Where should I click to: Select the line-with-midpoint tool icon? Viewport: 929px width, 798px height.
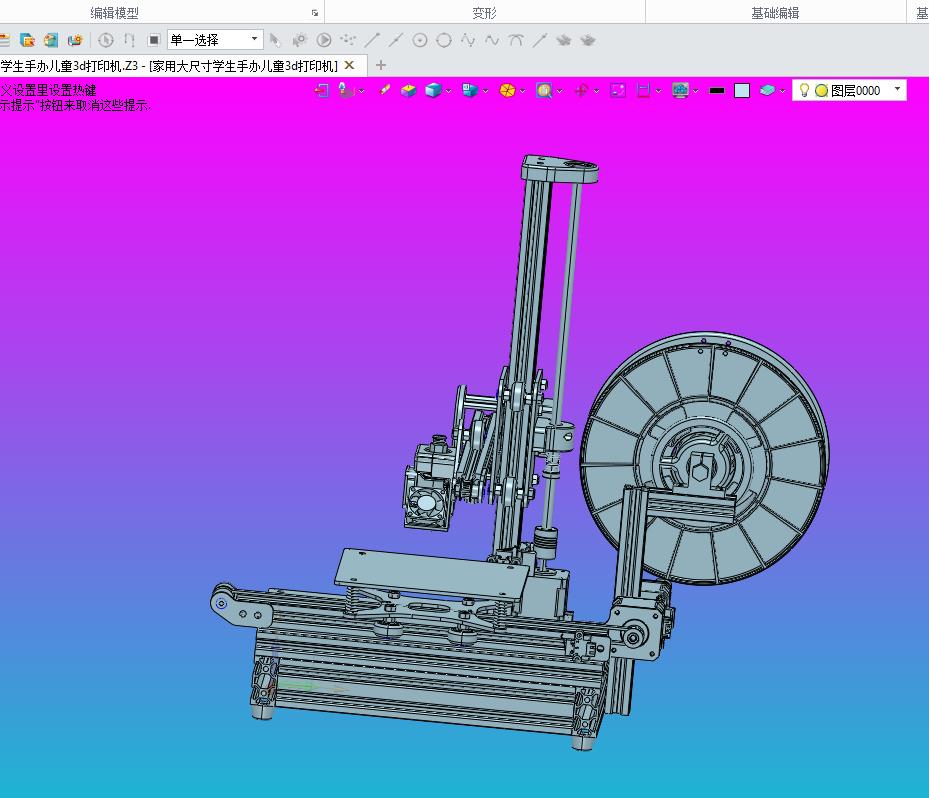(396, 40)
